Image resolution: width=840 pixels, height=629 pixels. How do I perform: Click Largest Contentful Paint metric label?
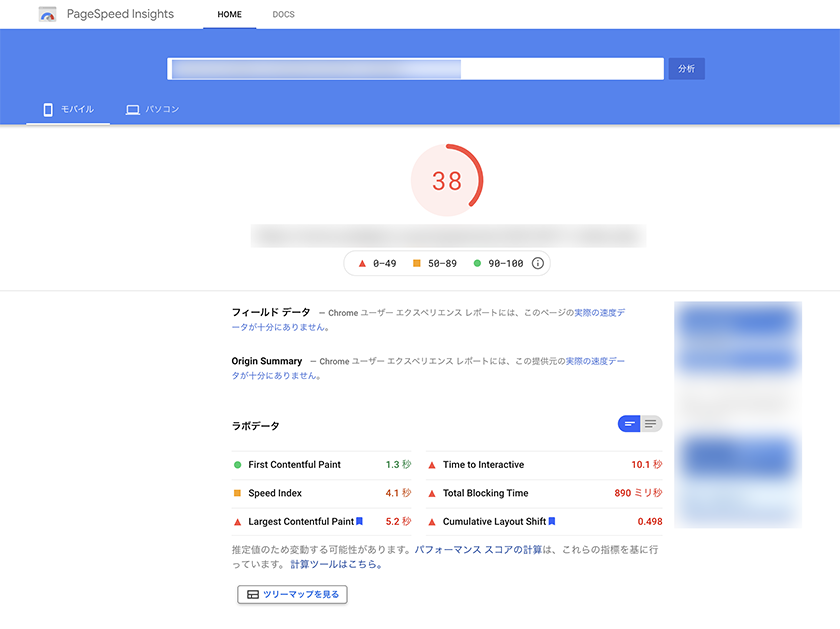click(301, 521)
